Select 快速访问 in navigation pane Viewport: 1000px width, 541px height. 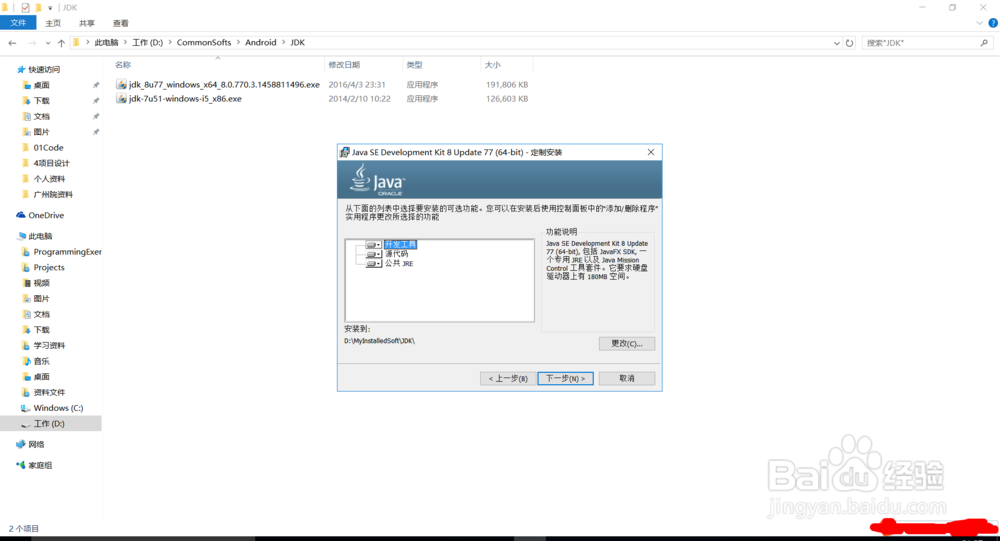click(x=44, y=70)
